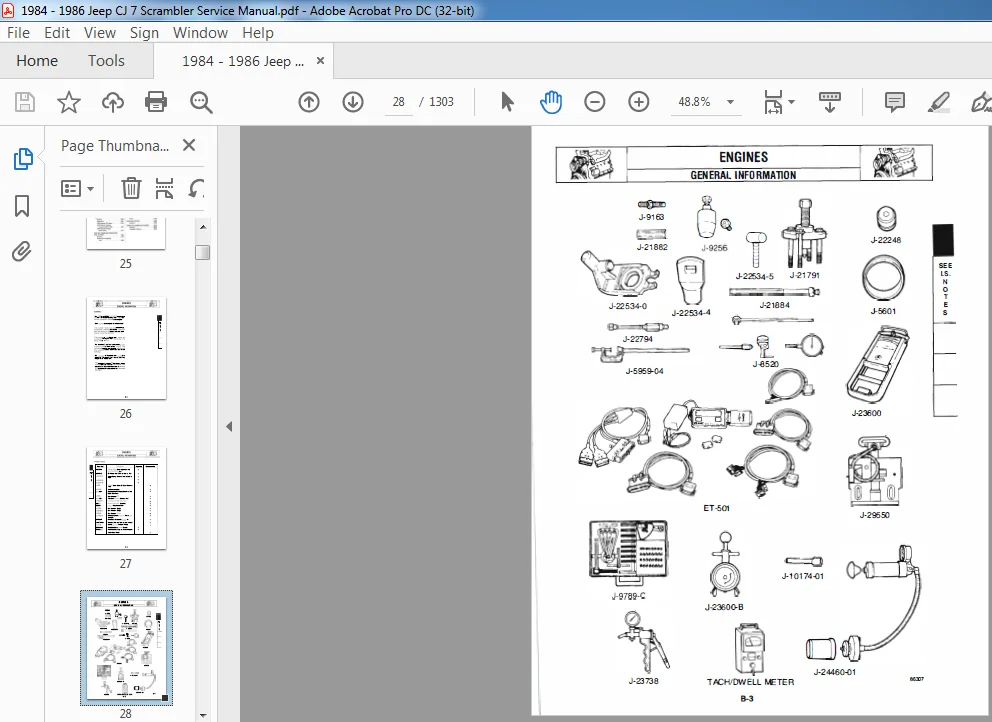Close the 1984 - 1986 Jeep document tab
Viewport: 992px width, 722px height.
tap(320, 61)
